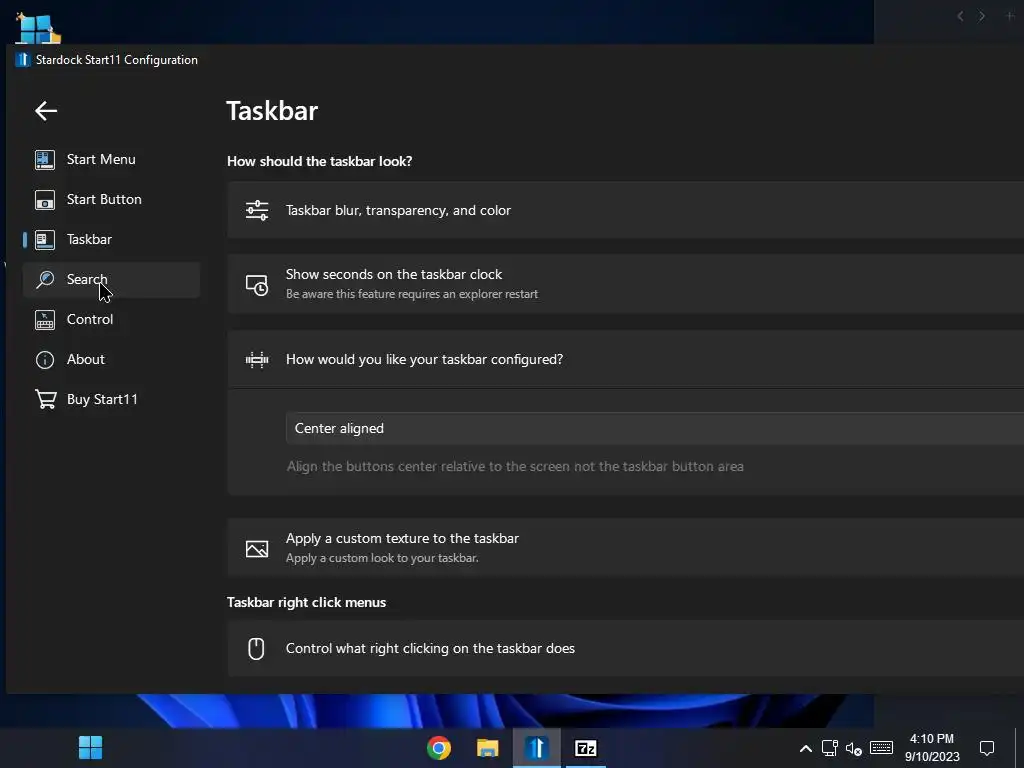
Task: Open Show seconds on the taskbar clock
Action: coord(626,284)
